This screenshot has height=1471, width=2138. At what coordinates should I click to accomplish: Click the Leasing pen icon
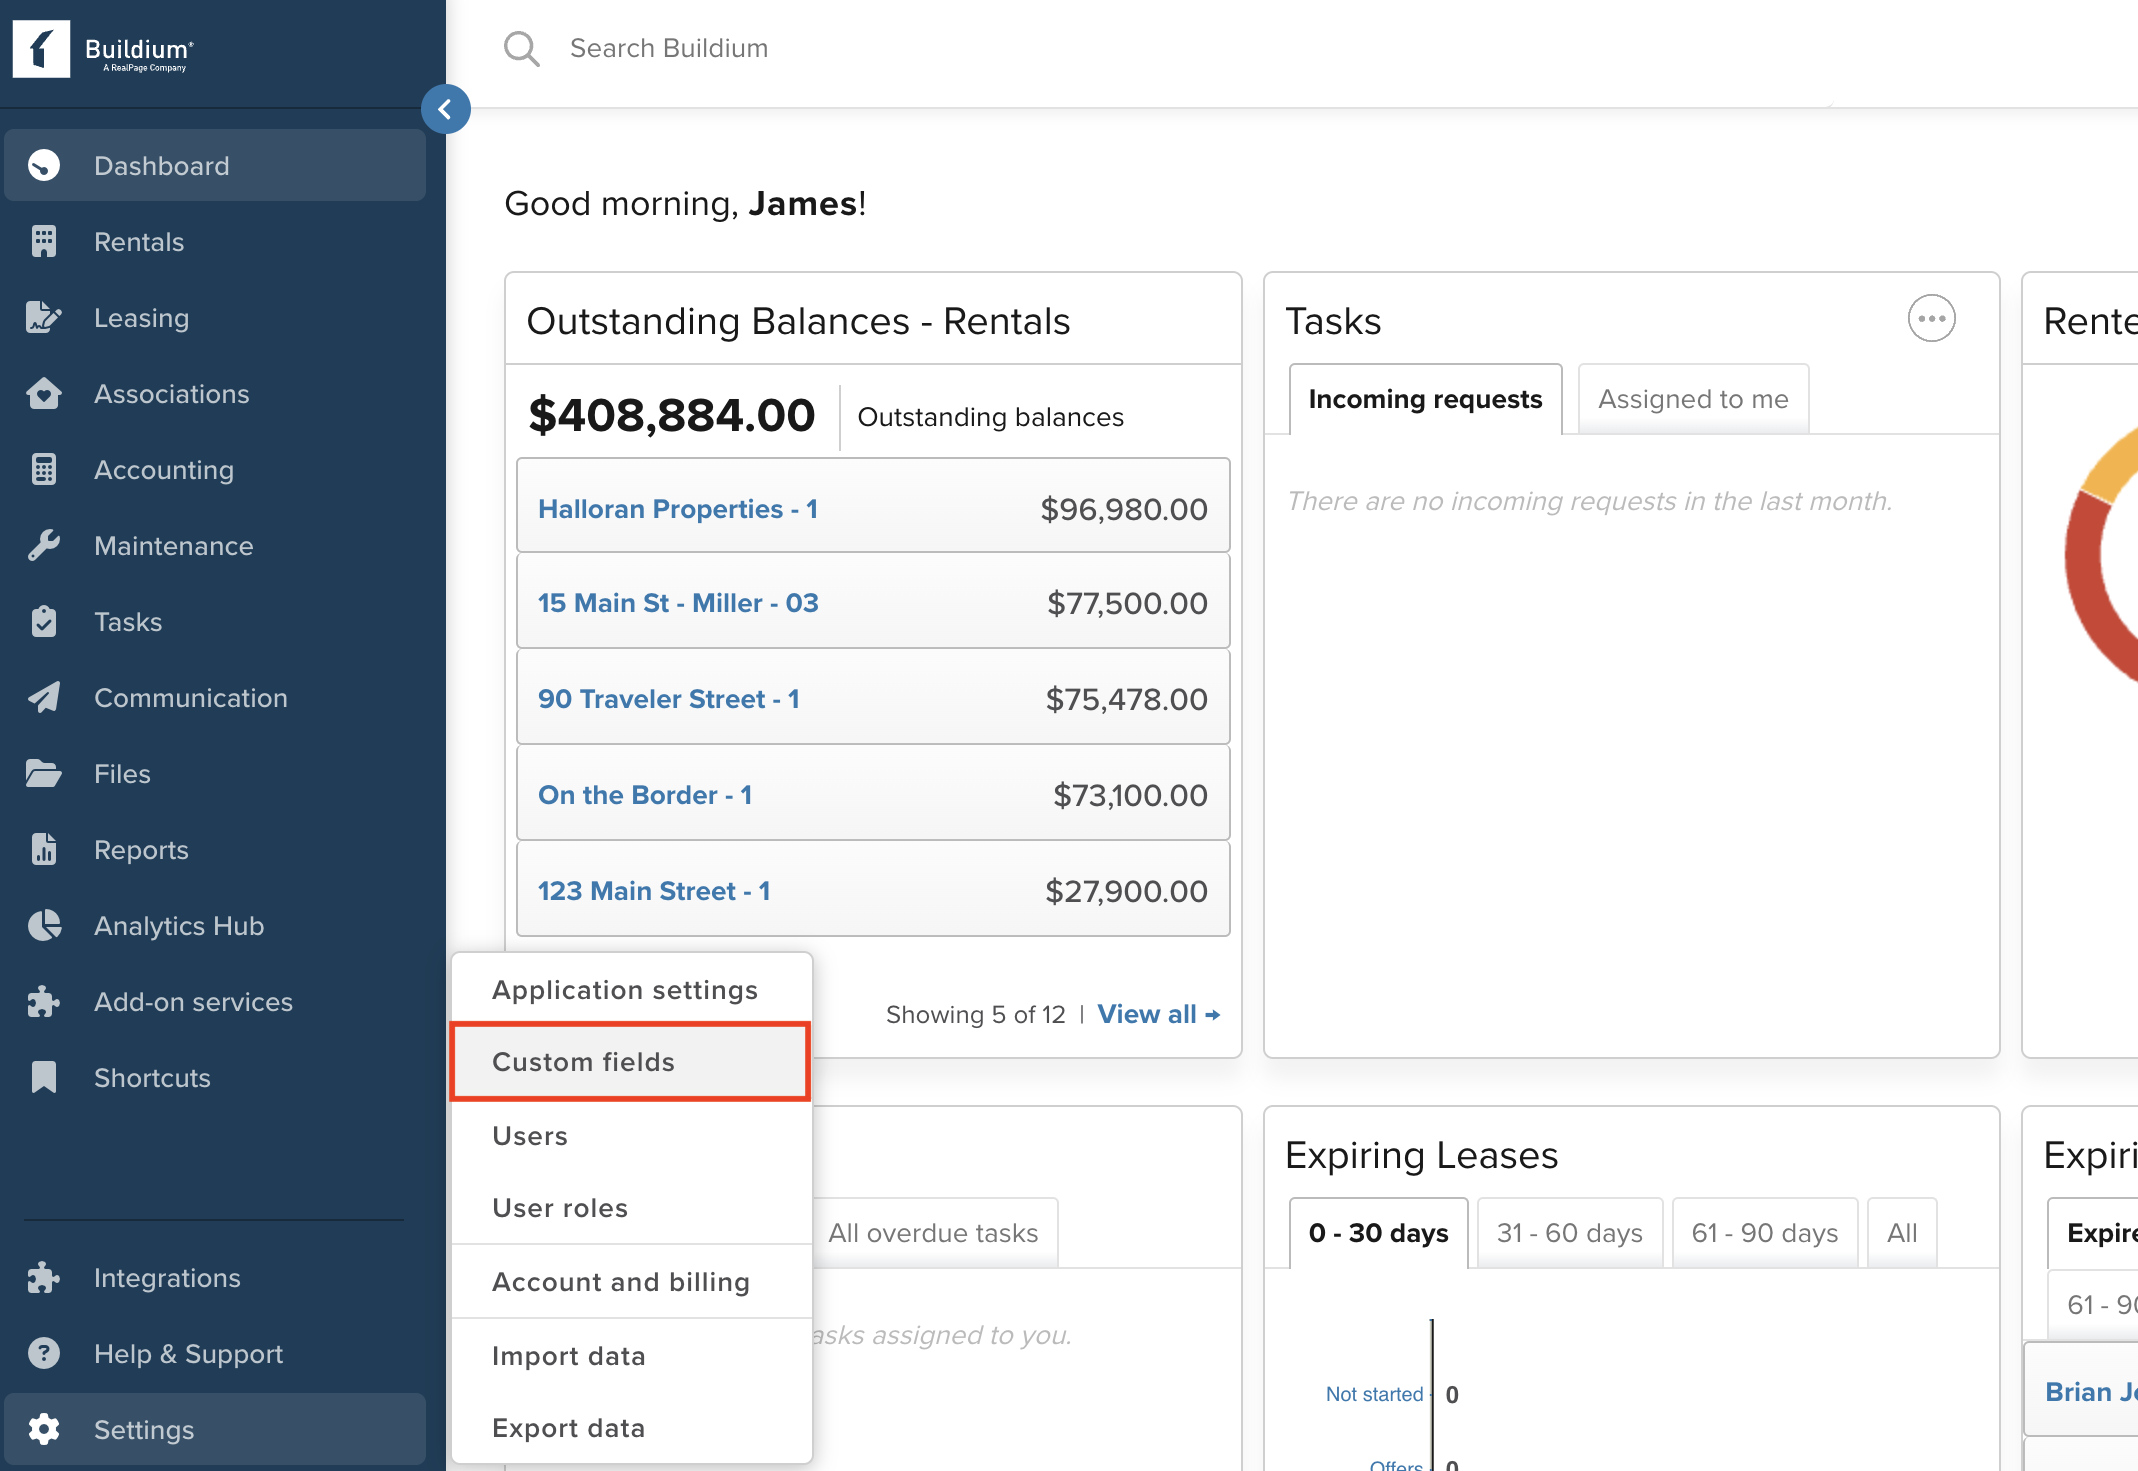43,318
